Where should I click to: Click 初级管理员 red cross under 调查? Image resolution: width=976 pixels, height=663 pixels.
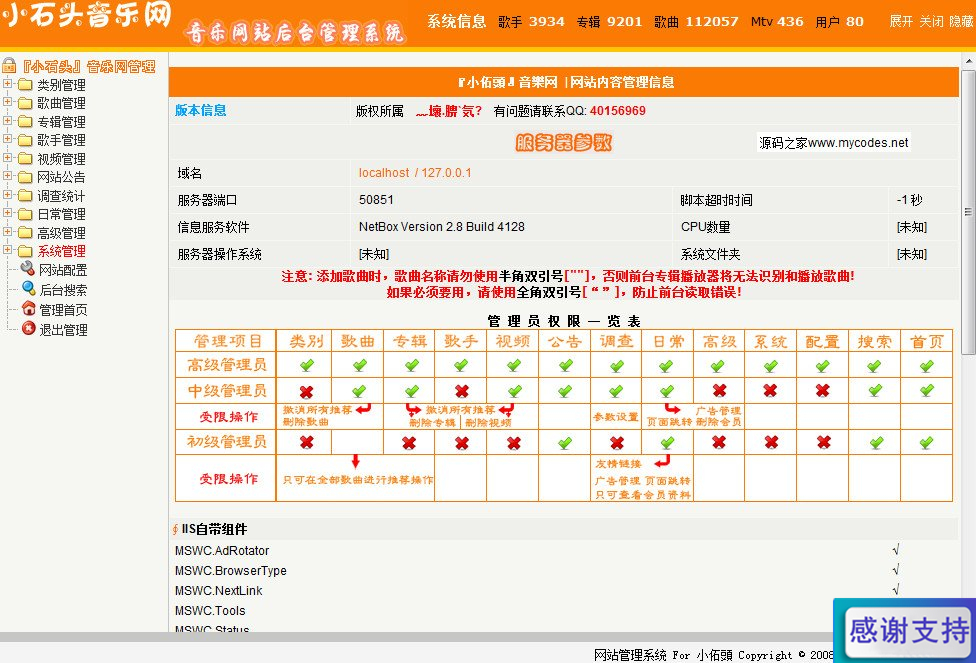pyautogui.click(x=617, y=443)
